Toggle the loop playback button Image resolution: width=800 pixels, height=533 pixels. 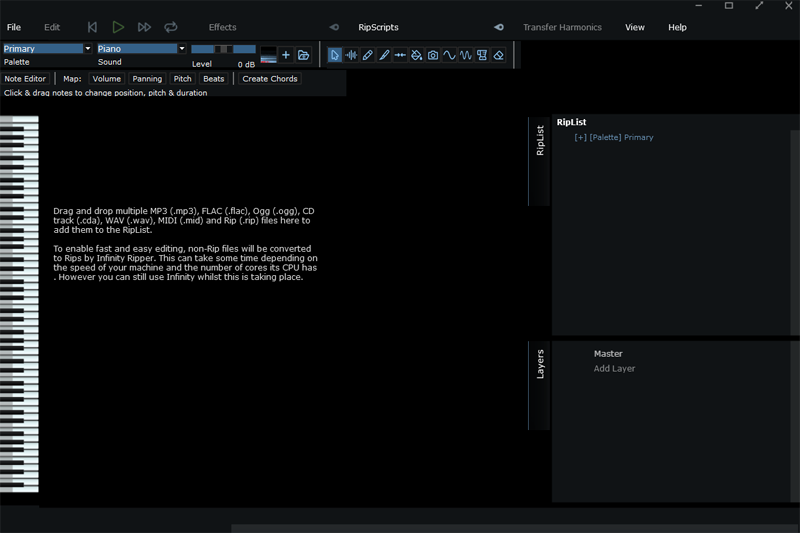click(x=171, y=27)
